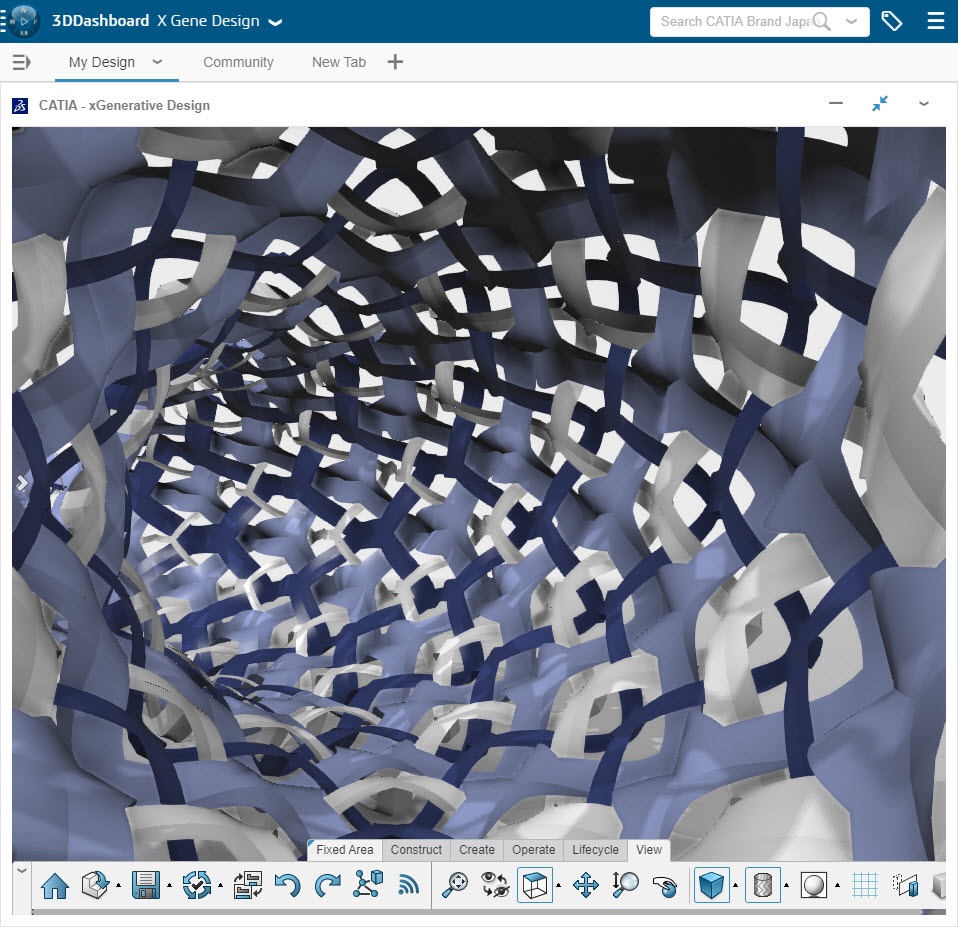Collapse the action bar with chevron
The height and width of the screenshot is (927, 958).
click(21, 870)
